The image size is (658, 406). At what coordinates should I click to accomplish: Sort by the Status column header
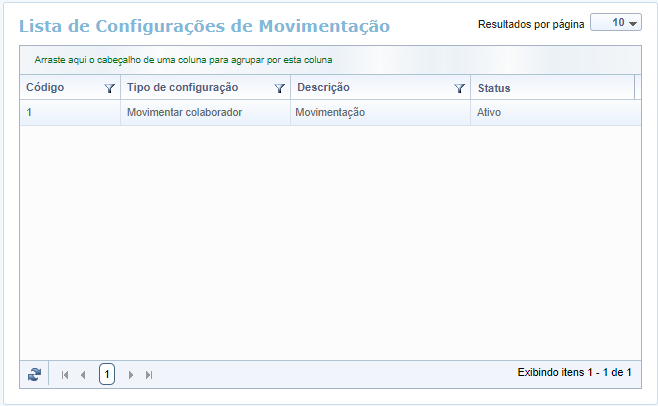pyautogui.click(x=494, y=88)
